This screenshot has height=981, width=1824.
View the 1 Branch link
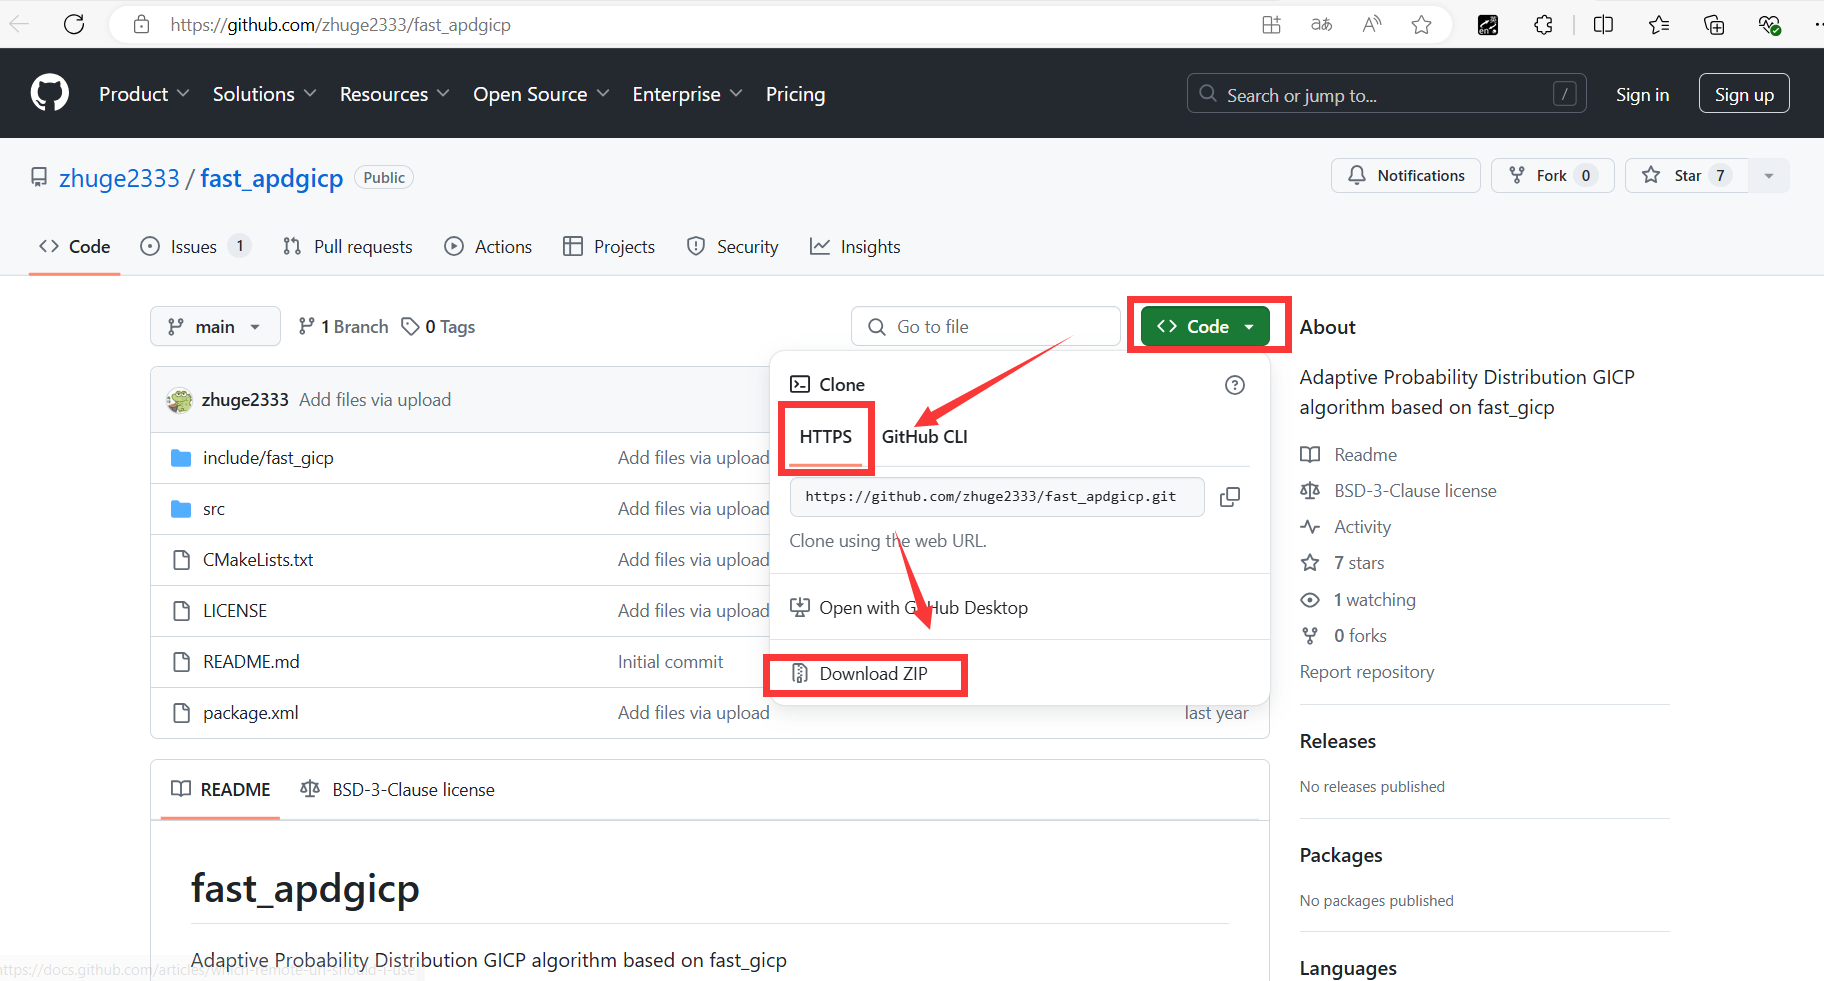click(344, 327)
